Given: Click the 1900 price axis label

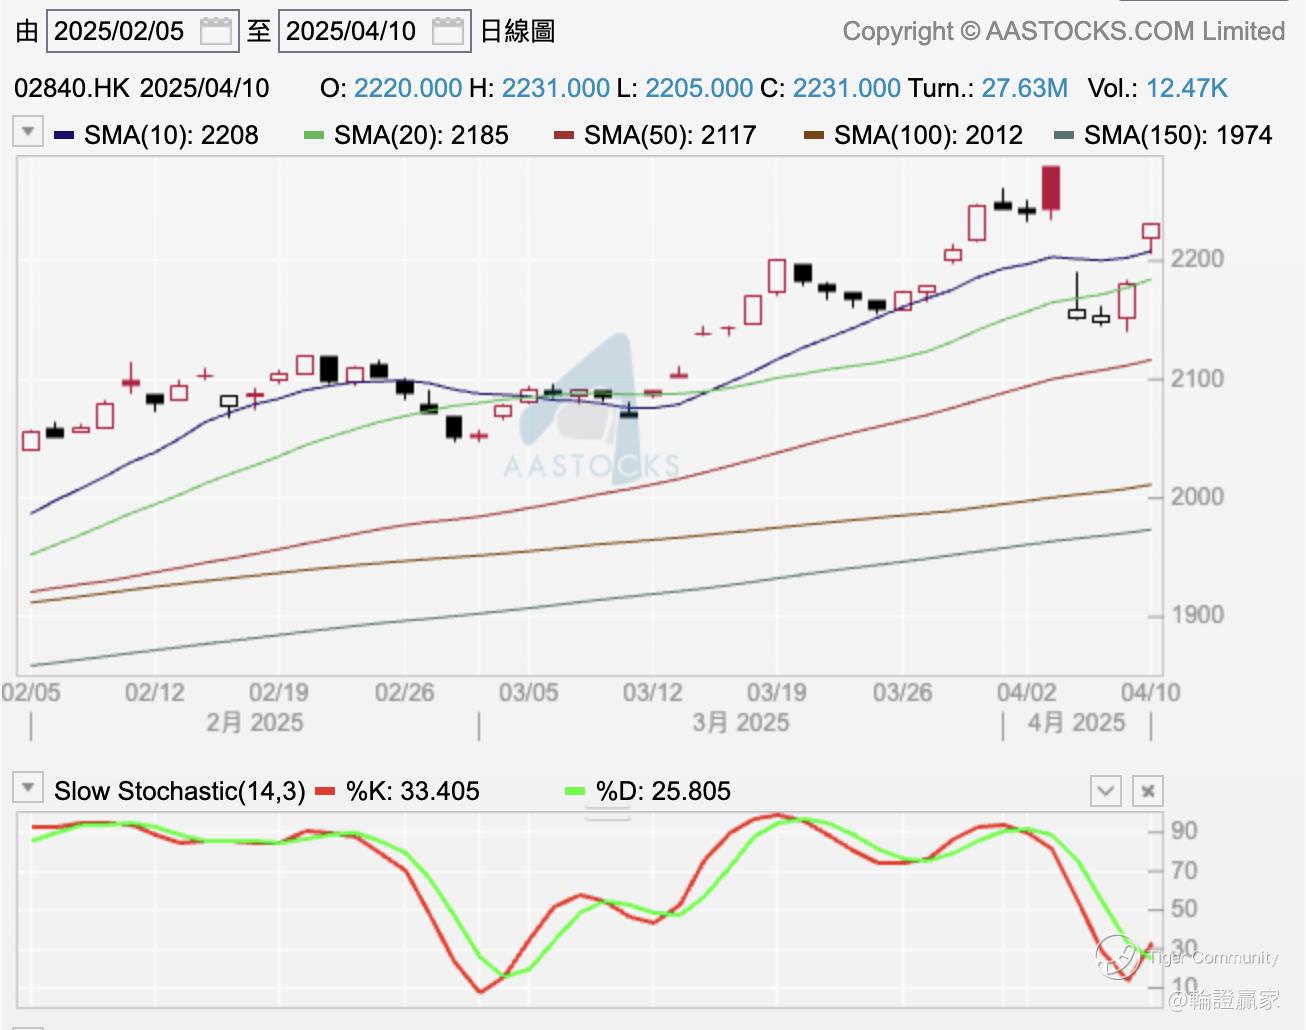Looking at the screenshot, I should point(1198,615).
